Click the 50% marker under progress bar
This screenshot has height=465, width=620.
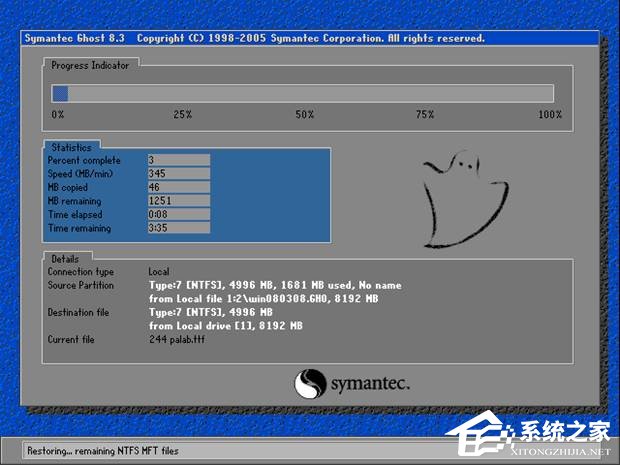pos(304,115)
